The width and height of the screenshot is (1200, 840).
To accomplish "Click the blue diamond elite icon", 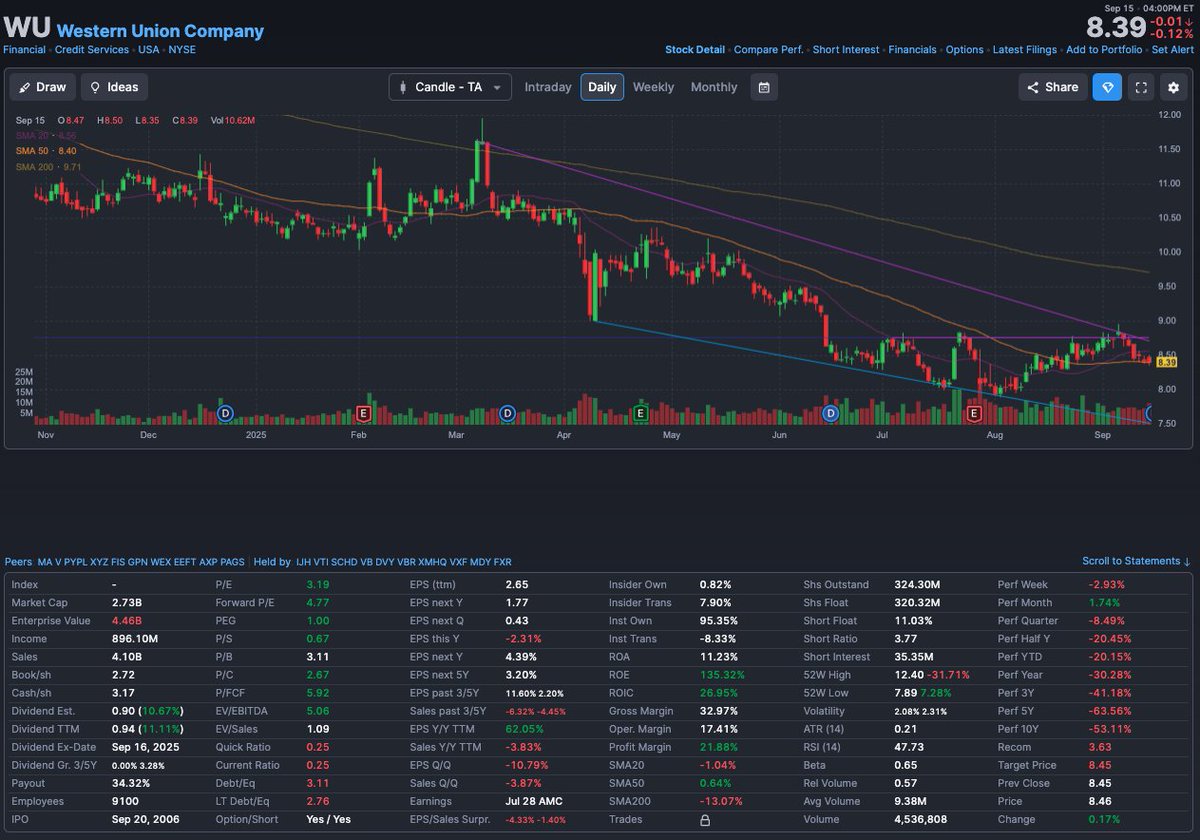I will [1107, 87].
